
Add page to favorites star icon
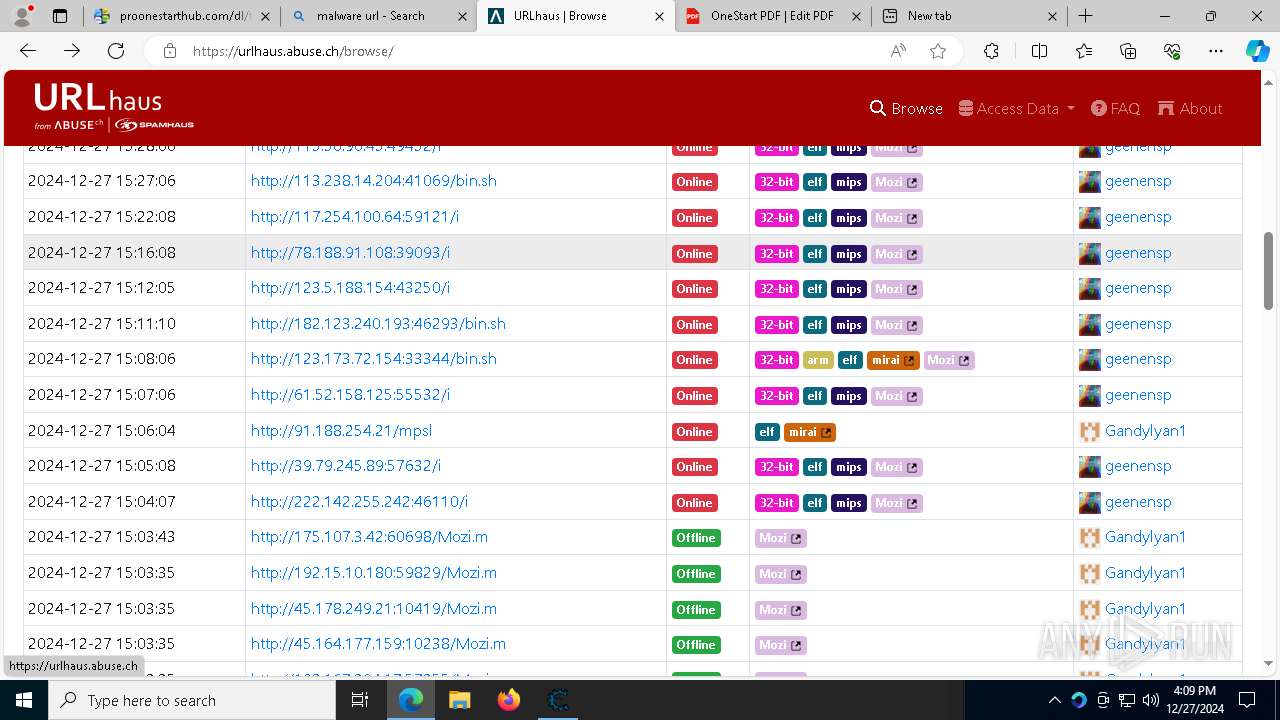[x=938, y=51]
